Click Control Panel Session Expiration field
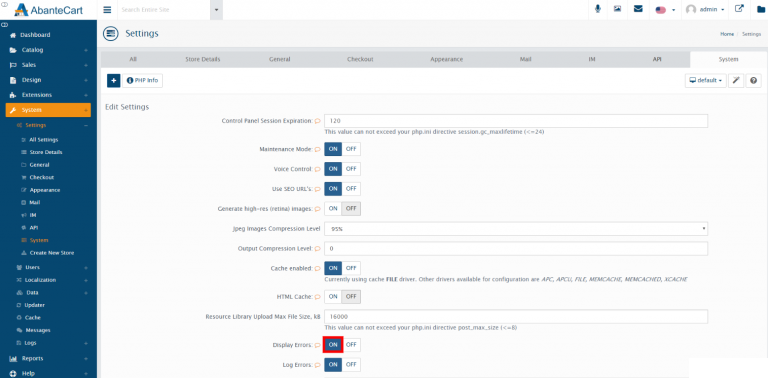 point(516,121)
